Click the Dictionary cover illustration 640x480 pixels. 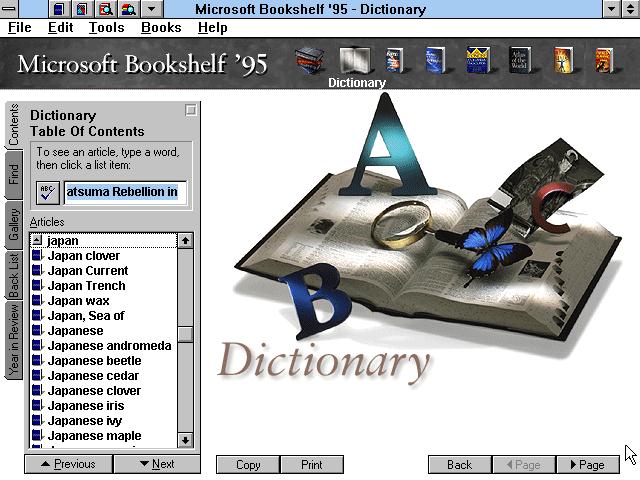[420, 241]
